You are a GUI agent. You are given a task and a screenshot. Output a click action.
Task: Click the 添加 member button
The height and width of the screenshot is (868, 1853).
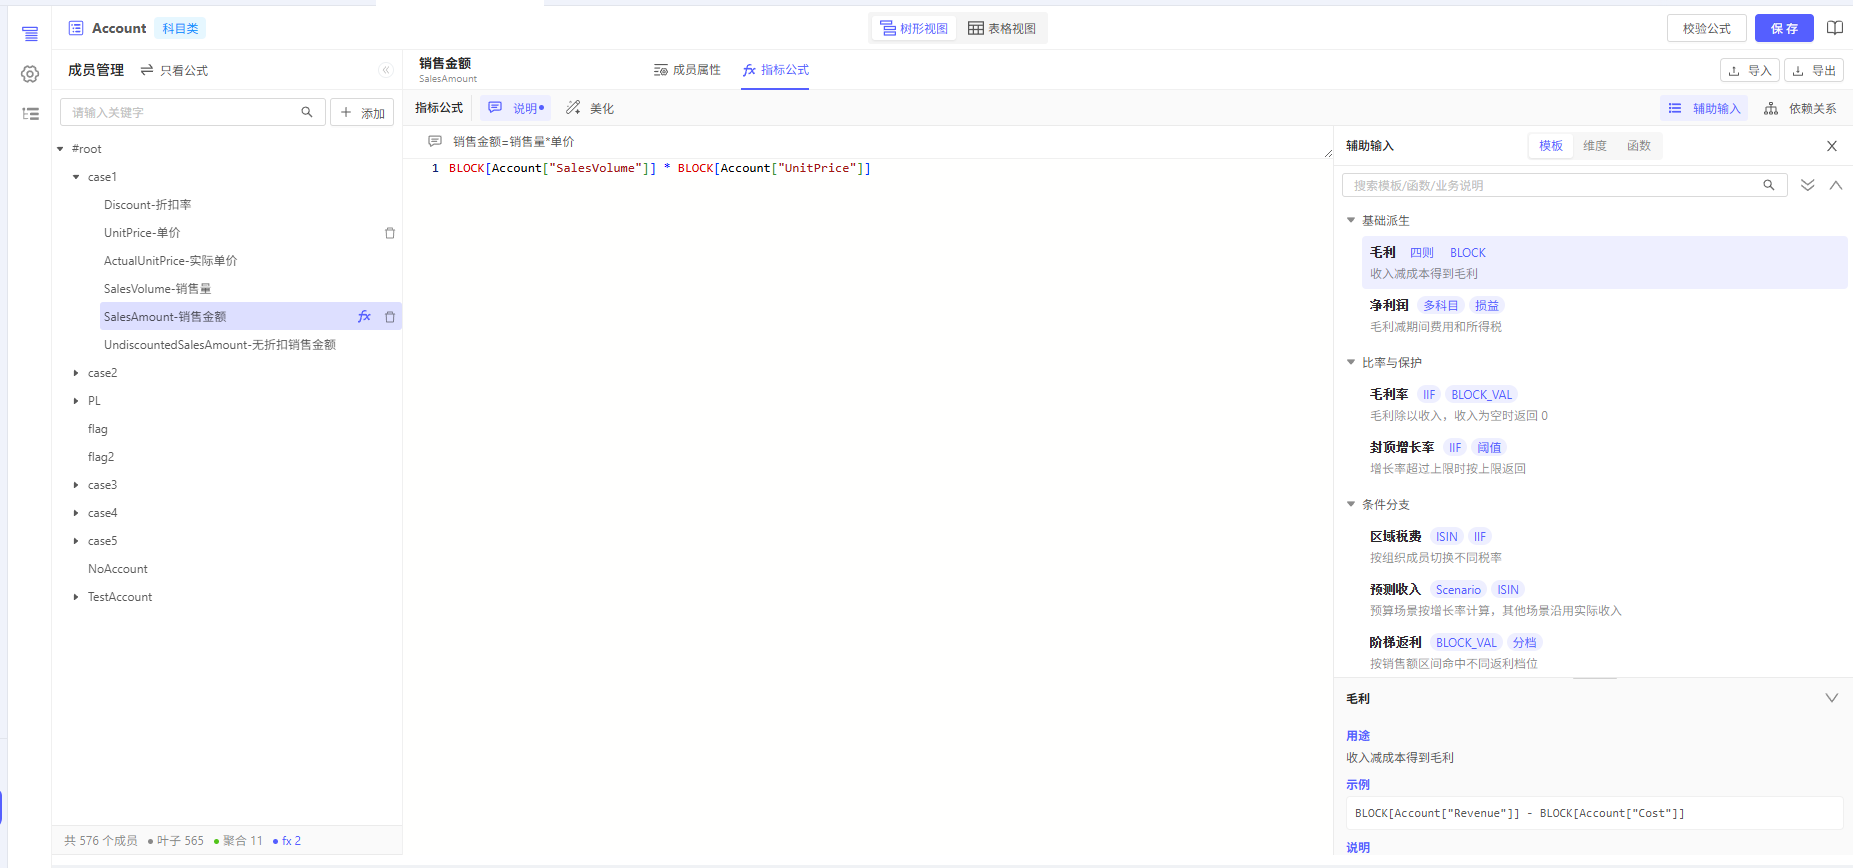click(x=362, y=112)
